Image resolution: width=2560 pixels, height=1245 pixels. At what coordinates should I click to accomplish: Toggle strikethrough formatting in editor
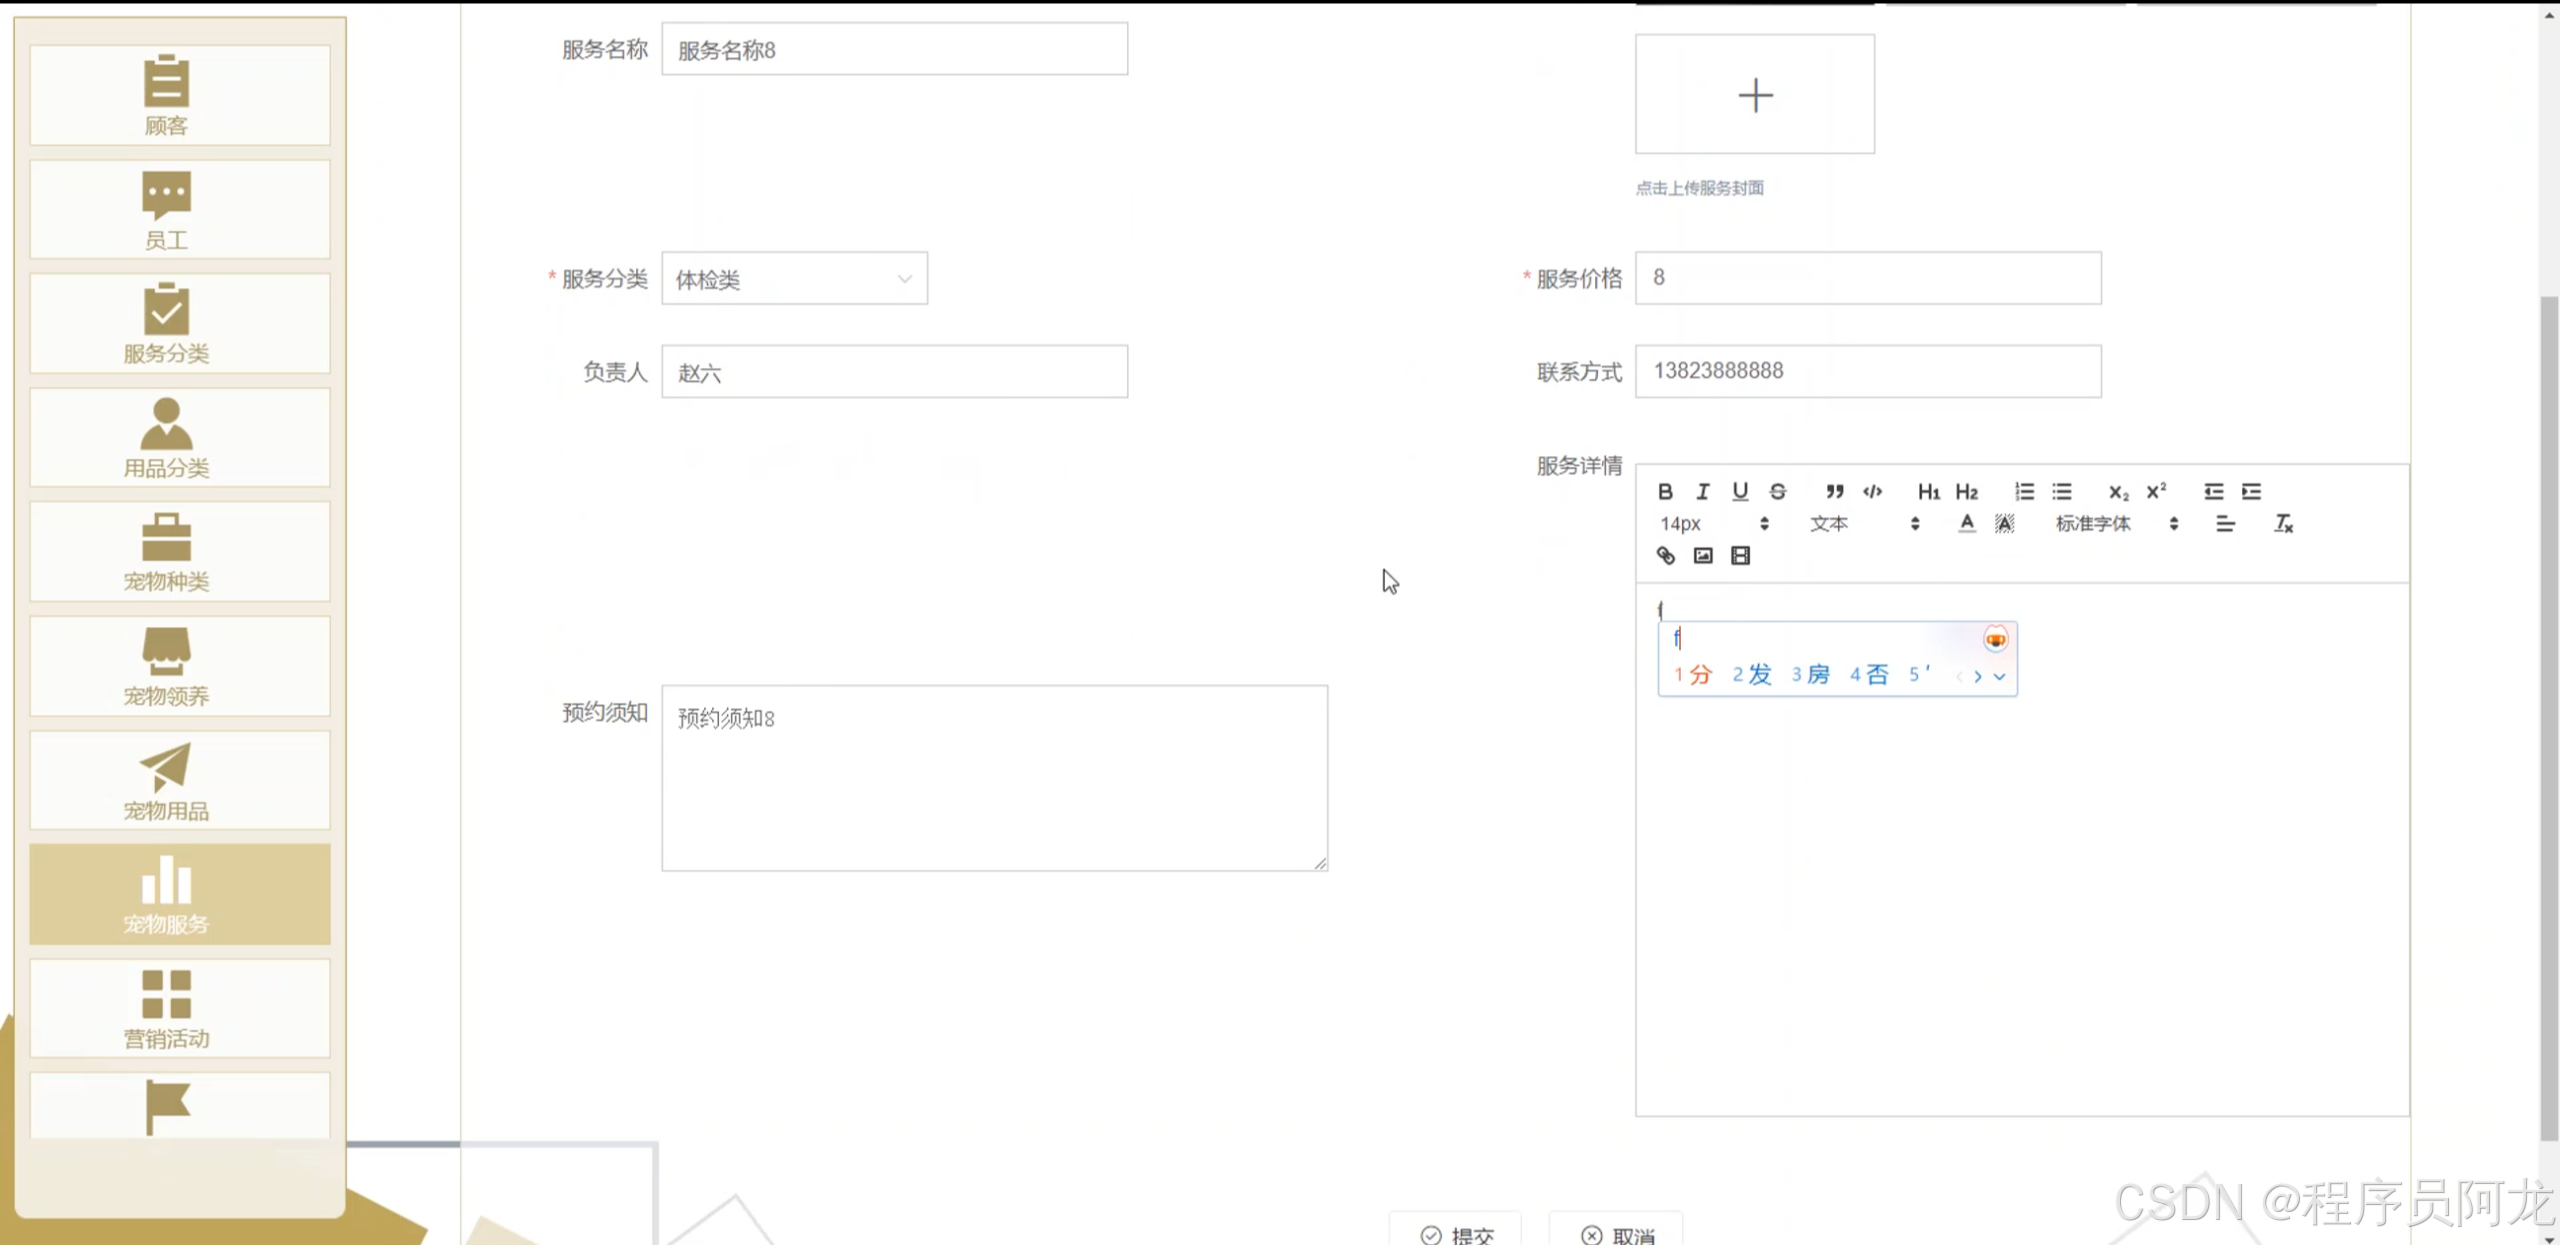[1777, 491]
